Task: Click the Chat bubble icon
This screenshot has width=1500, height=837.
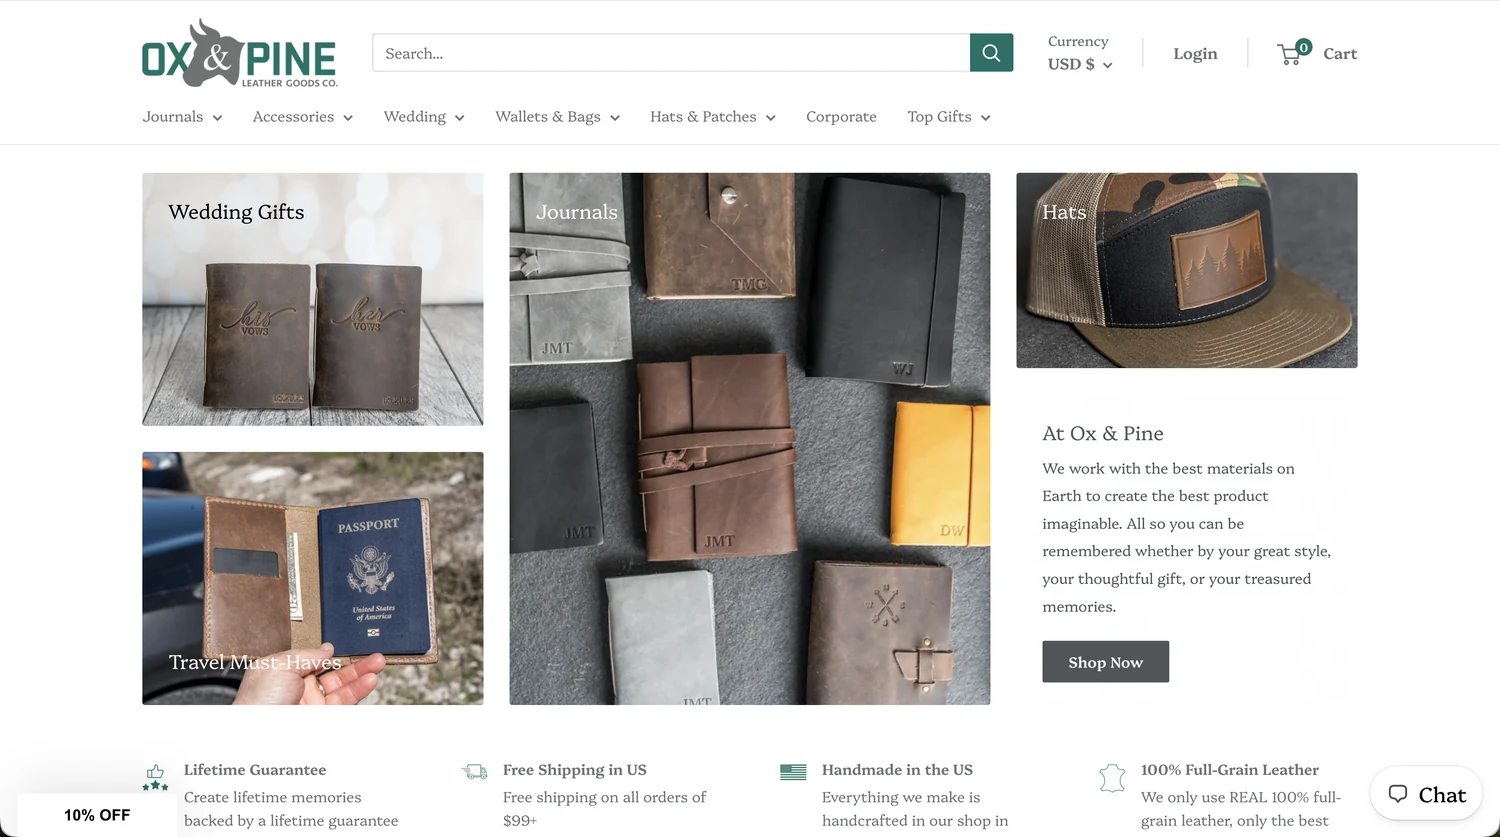Action: pos(1398,794)
